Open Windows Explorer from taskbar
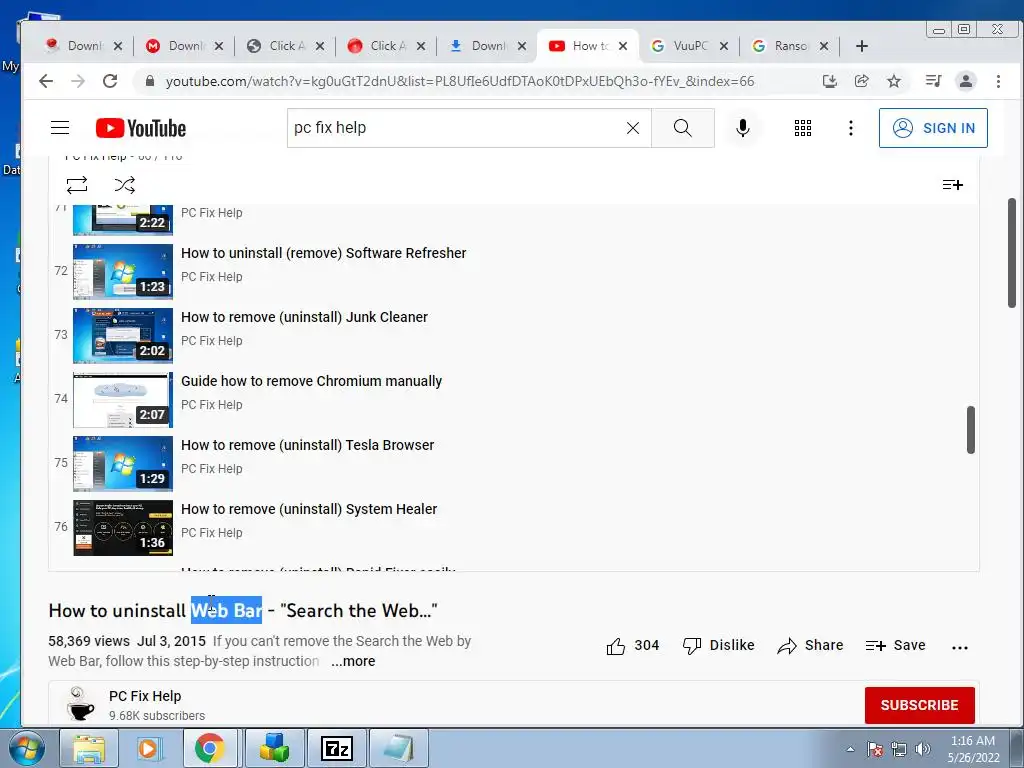 (89, 748)
